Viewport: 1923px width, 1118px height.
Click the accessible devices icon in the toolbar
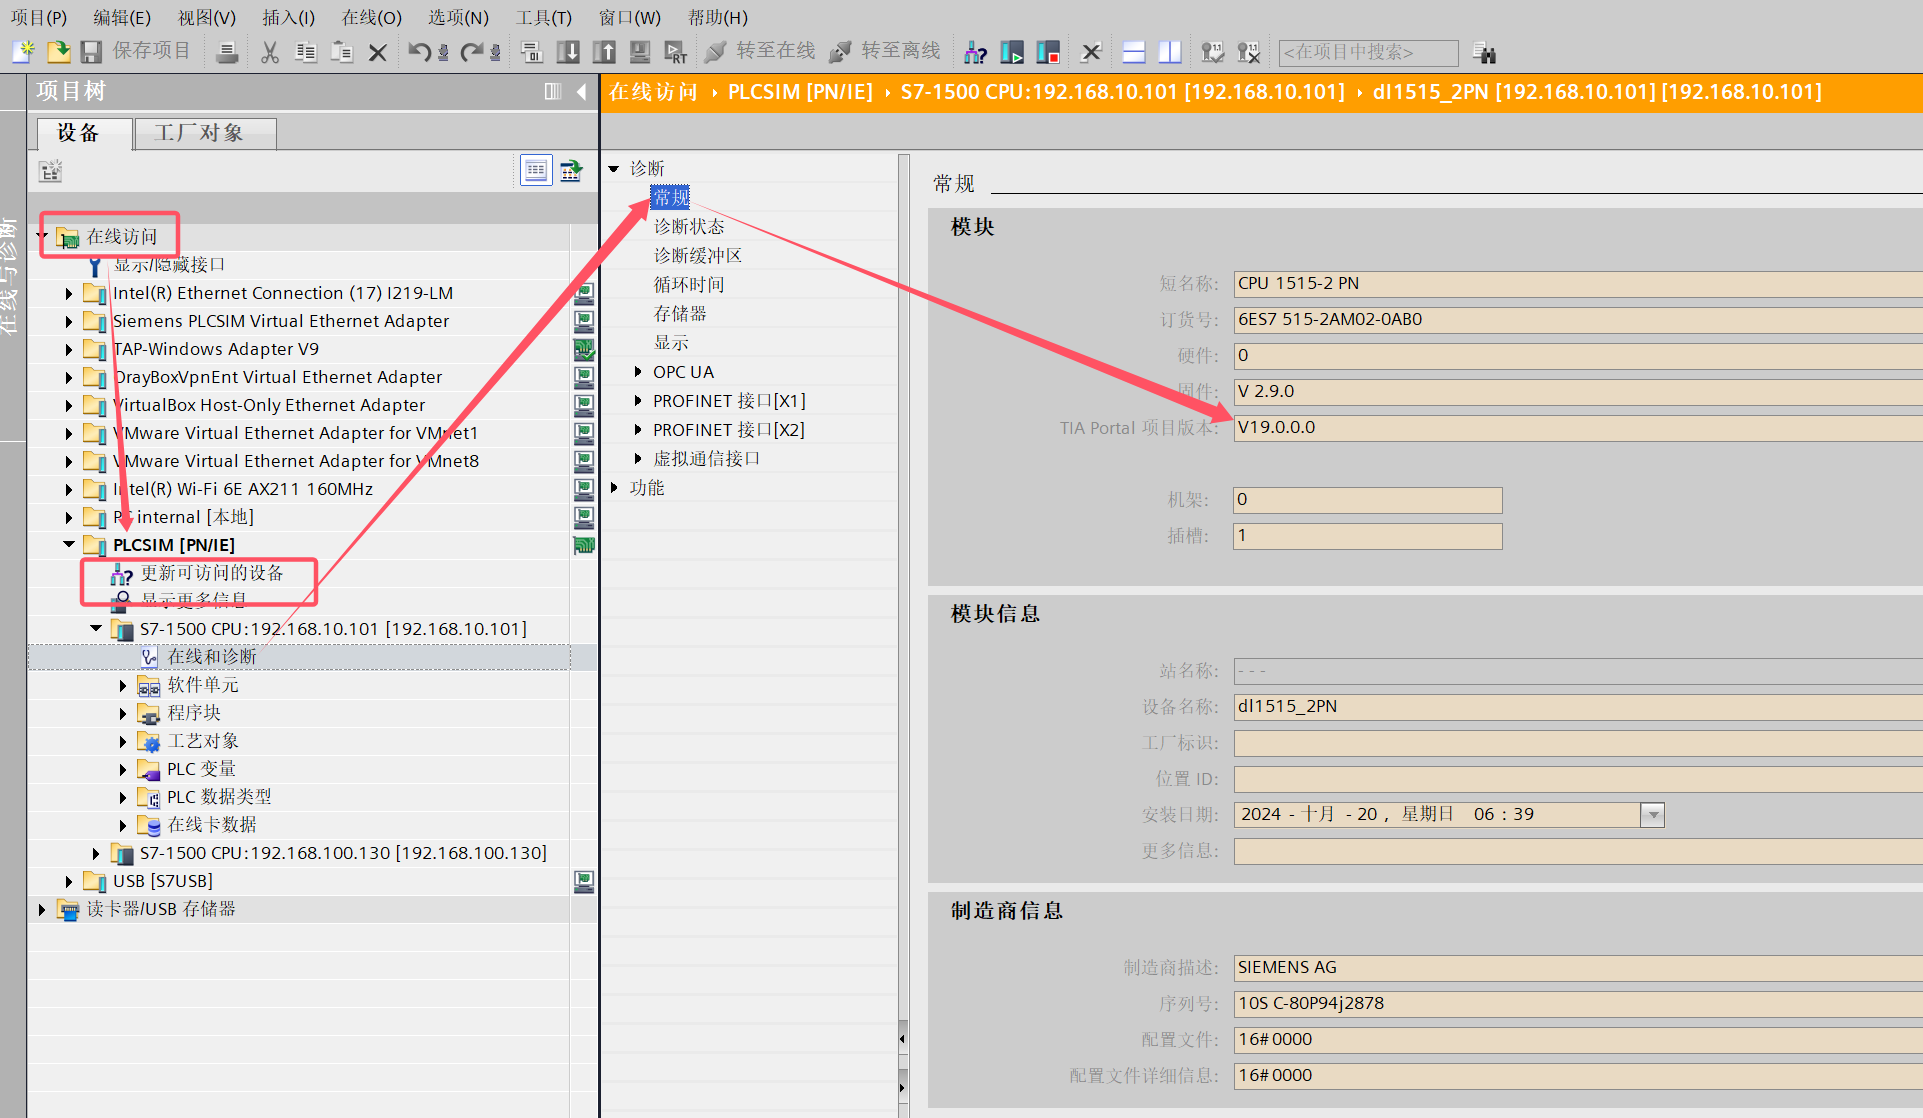point(975,52)
